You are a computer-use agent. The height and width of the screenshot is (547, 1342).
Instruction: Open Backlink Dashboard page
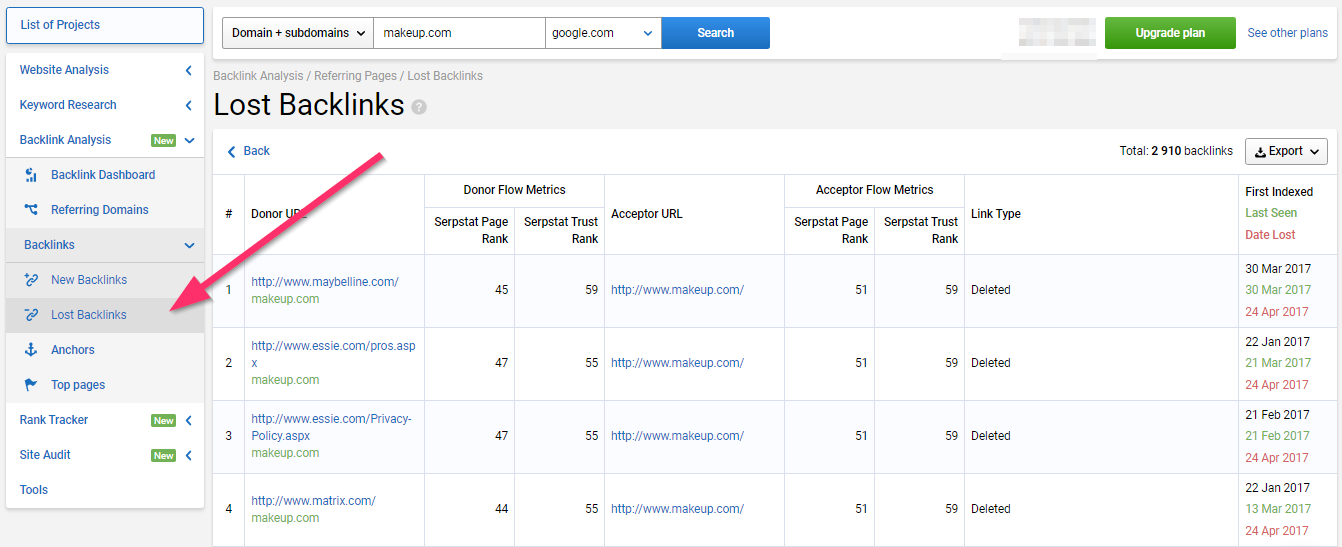pos(103,175)
